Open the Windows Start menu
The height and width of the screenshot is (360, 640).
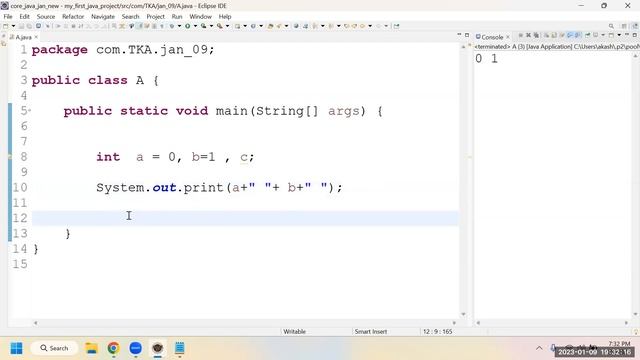pos(16,348)
